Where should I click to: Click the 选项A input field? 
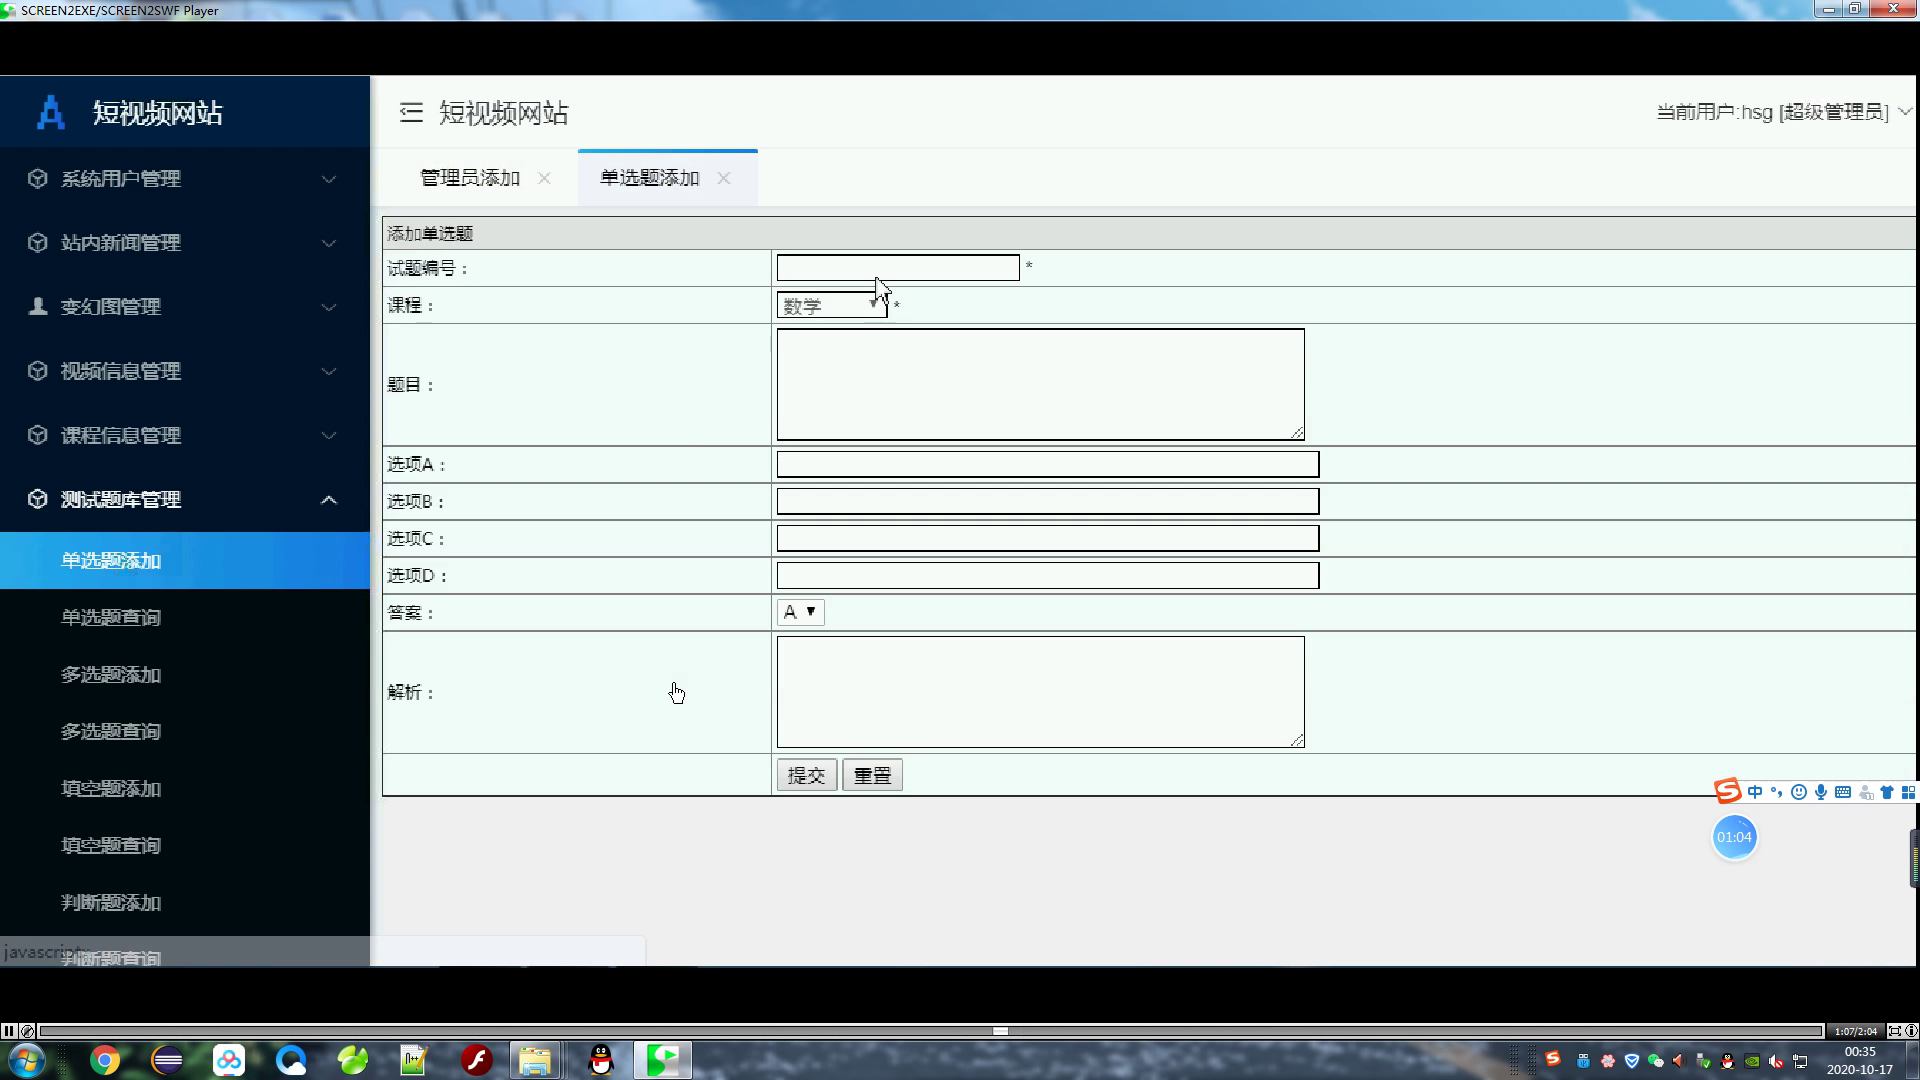(x=1048, y=464)
